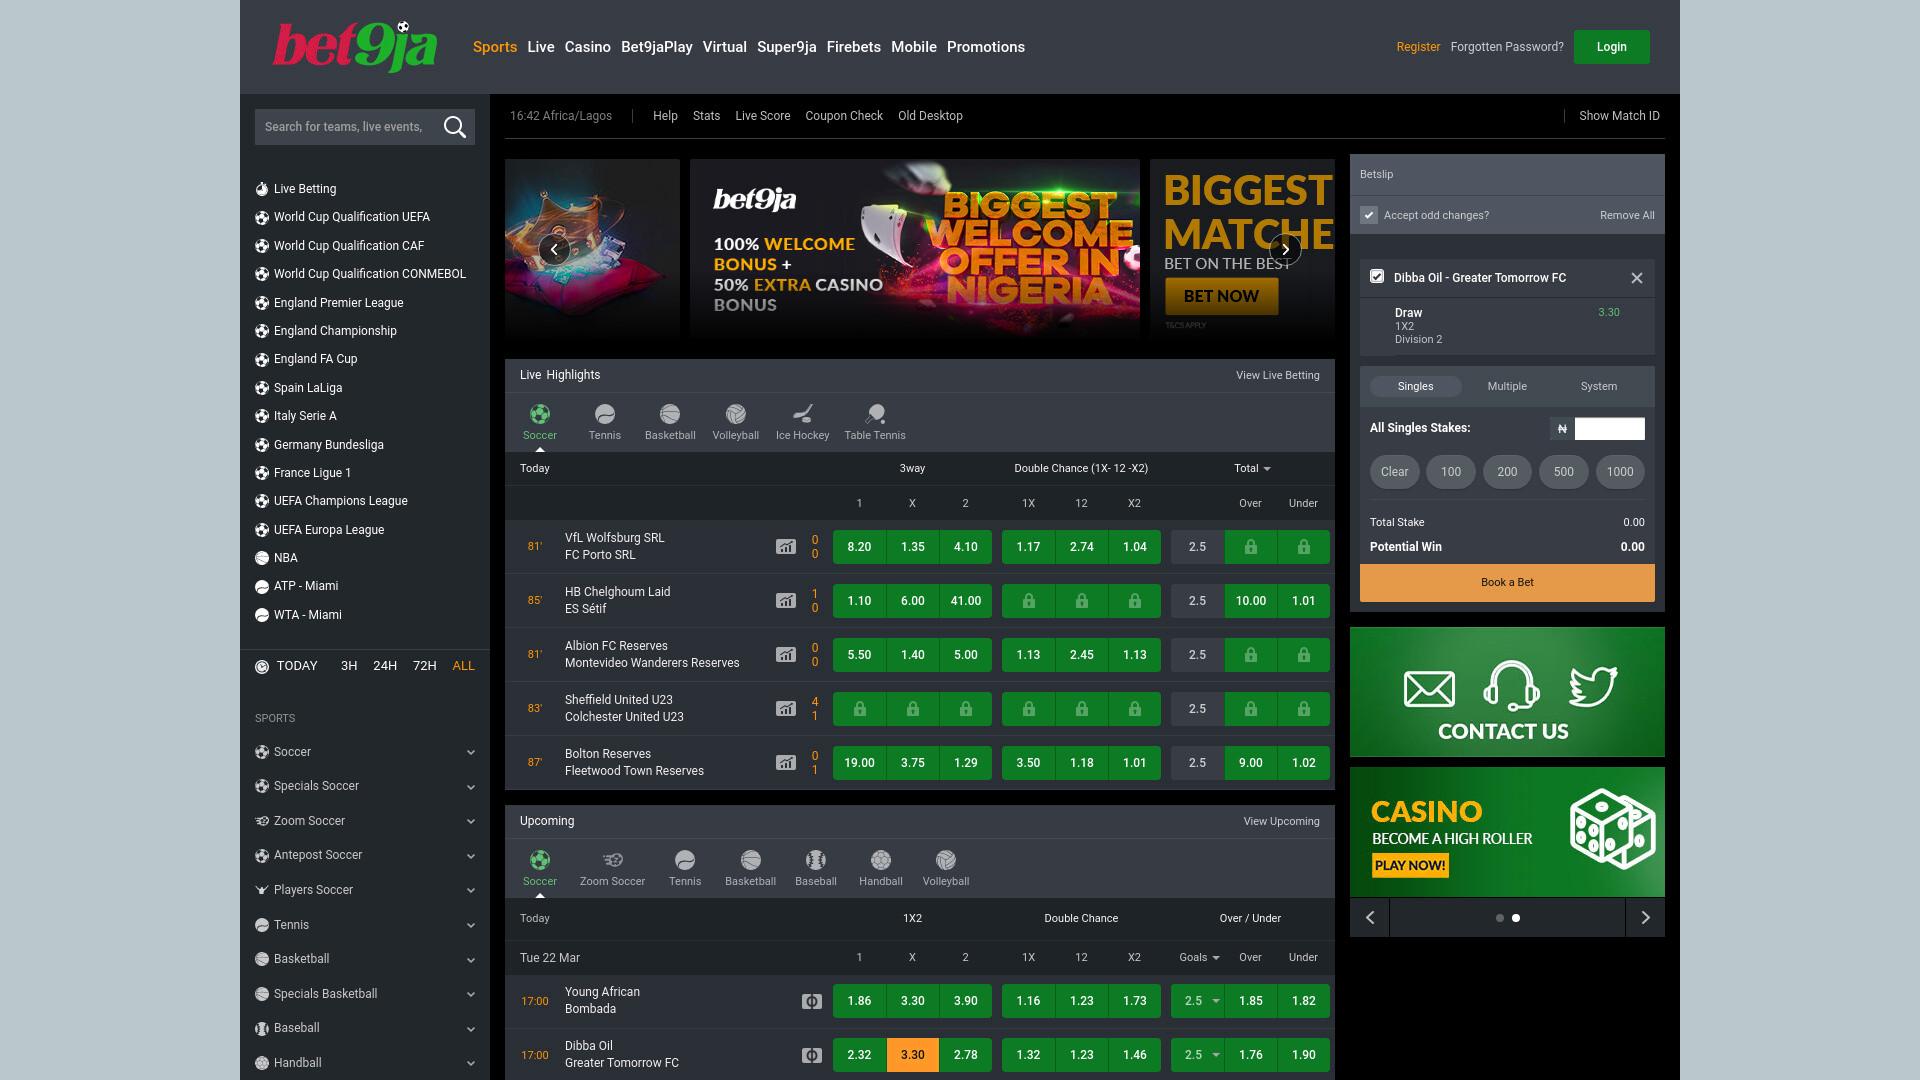Filter events to next 3H
This screenshot has height=1080, width=1920.
coord(349,666)
